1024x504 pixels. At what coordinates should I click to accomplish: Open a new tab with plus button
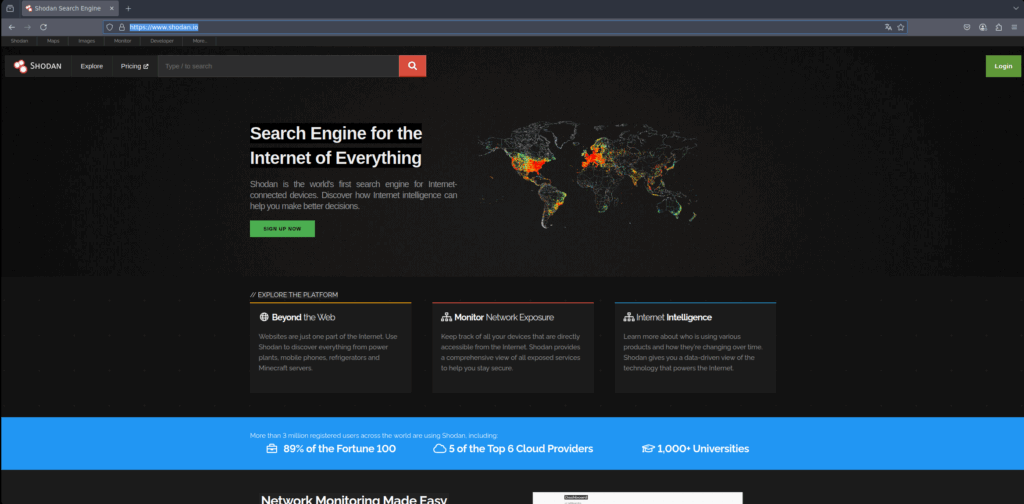tap(128, 8)
